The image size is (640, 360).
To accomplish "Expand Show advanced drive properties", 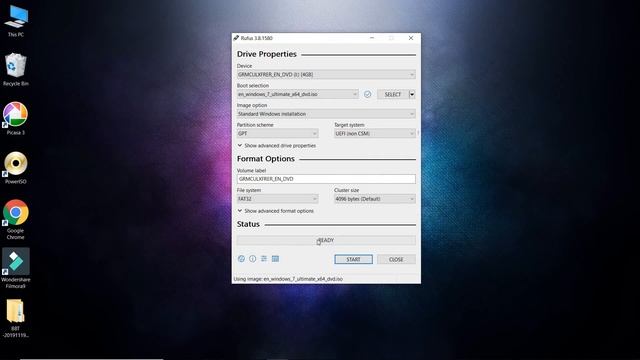I will coord(277,146).
